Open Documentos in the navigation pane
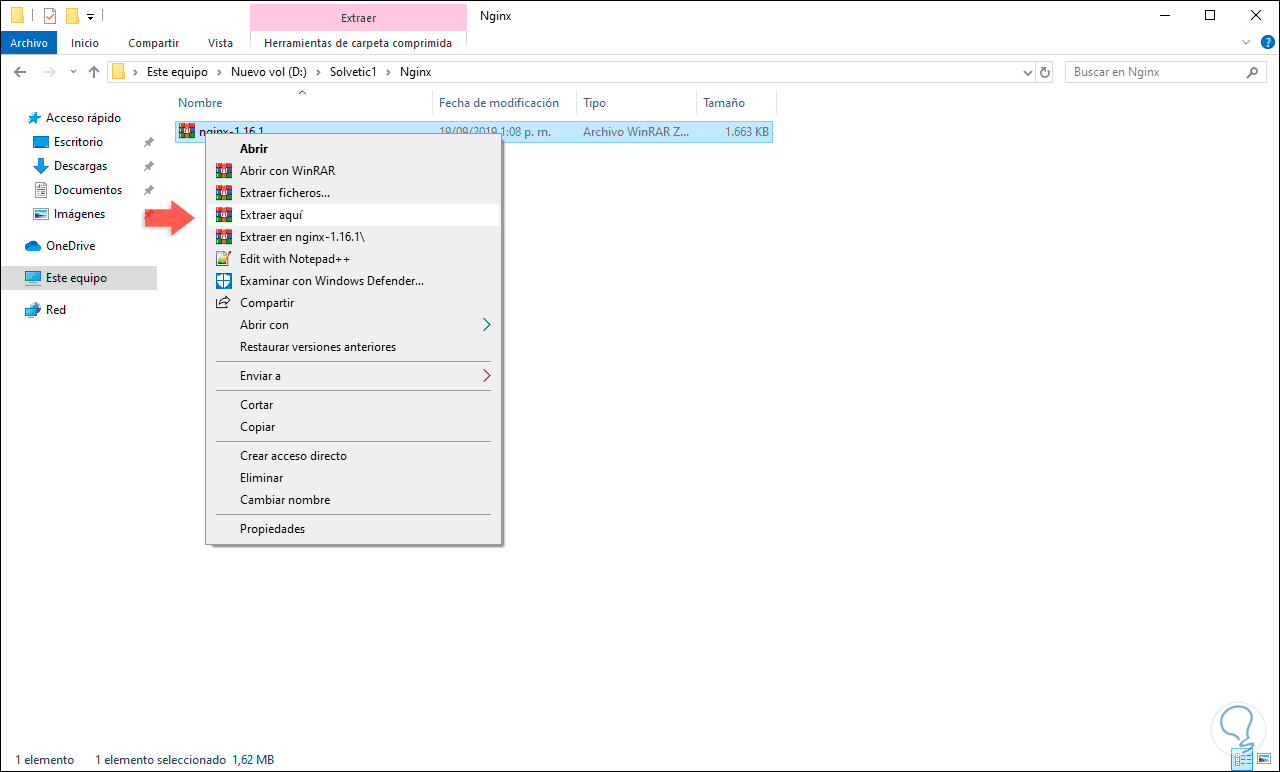The width and height of the screenshot is (1280, 772). point(88,190)
